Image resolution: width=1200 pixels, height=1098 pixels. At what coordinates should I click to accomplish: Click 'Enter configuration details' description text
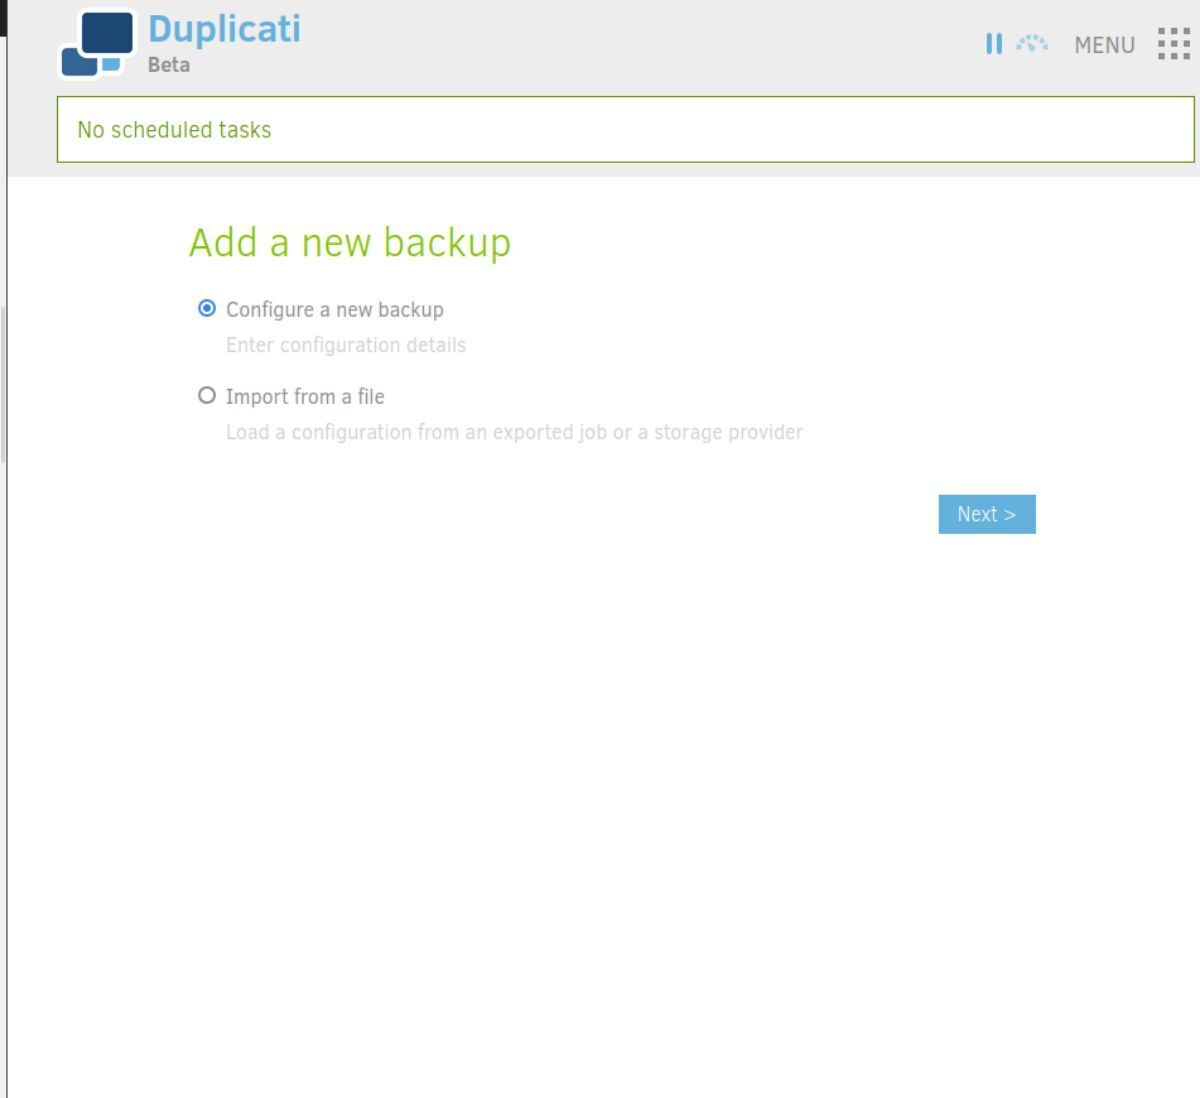click(x=346, y=345)
